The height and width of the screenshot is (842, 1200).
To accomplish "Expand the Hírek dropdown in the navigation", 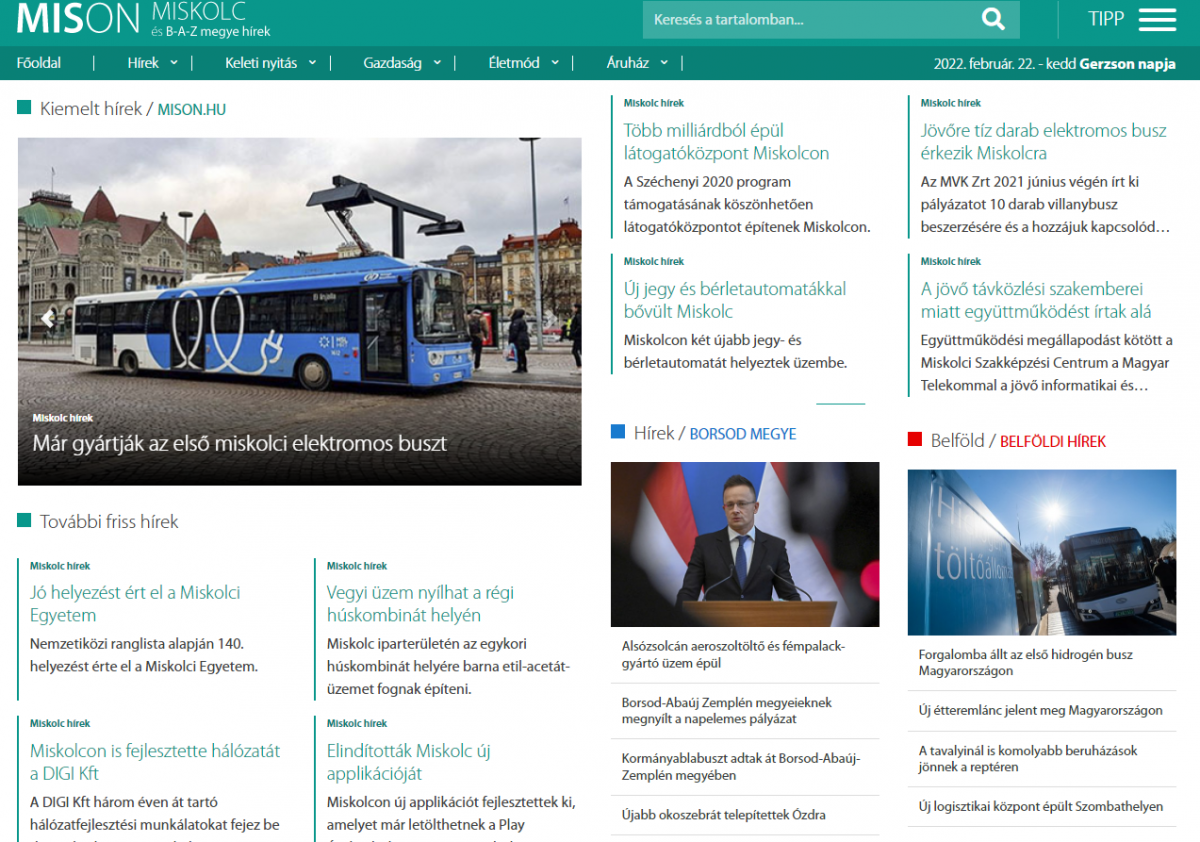I will (173, 62).
